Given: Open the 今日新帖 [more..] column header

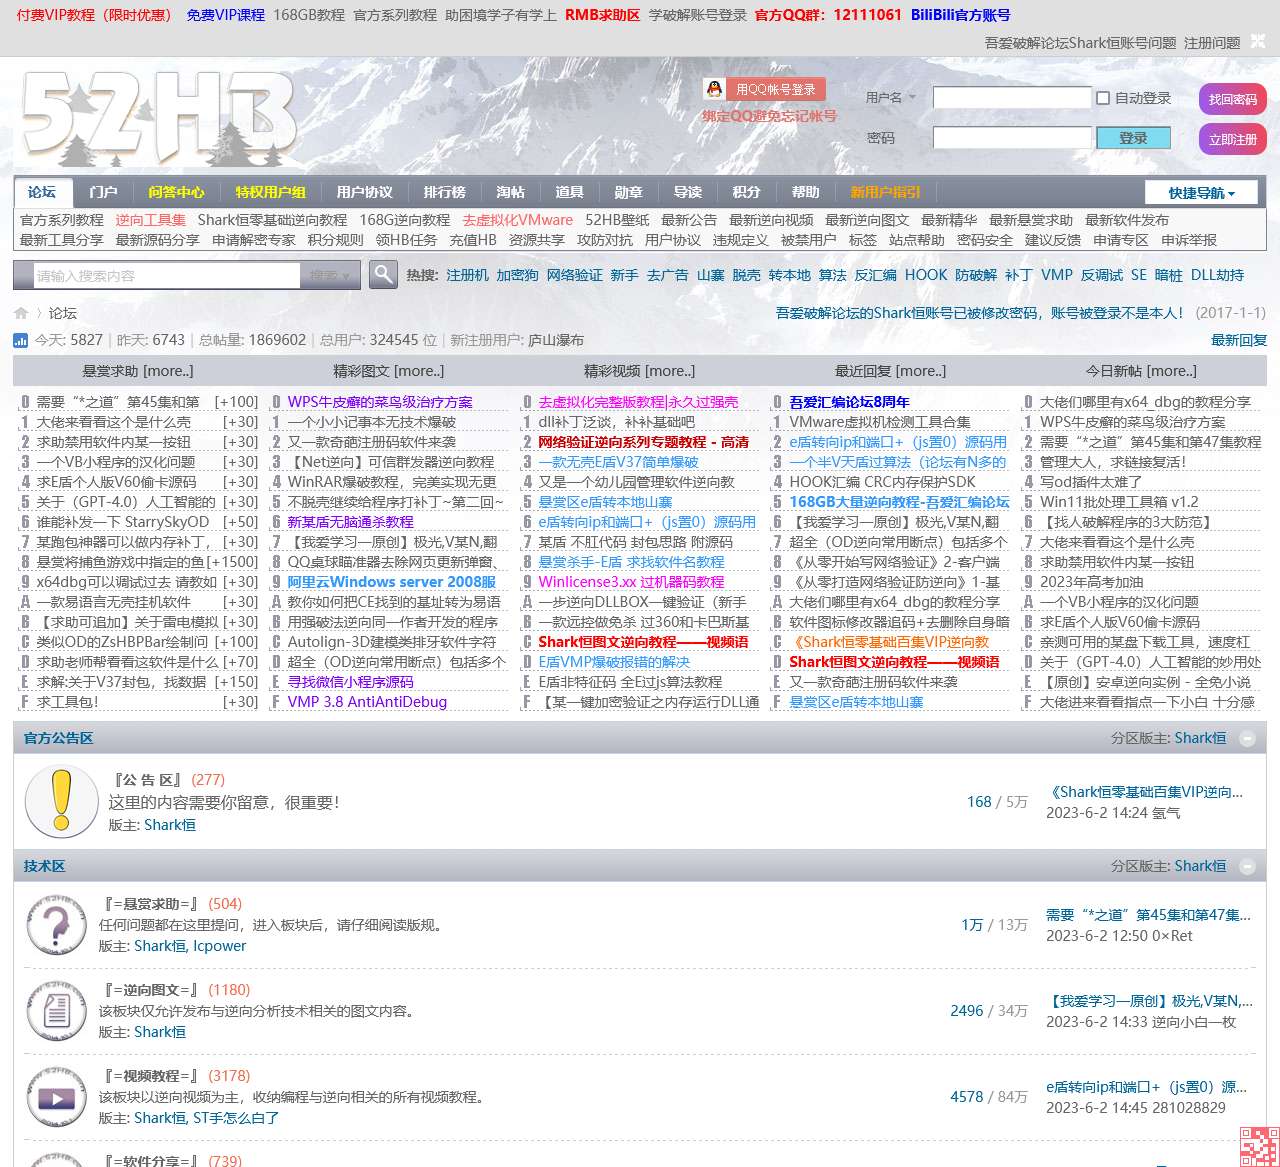Looking at the screenshot, I should (1141, 371).
